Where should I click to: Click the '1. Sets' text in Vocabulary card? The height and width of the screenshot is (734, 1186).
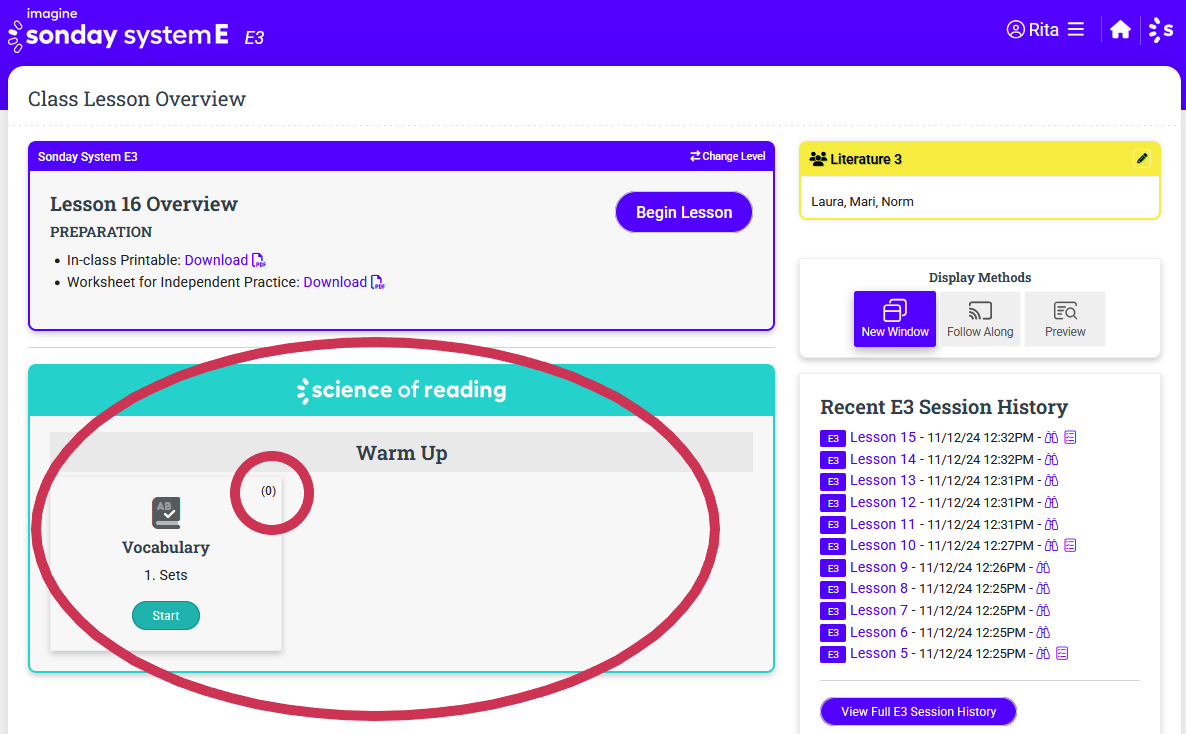[x=166, y=575]
